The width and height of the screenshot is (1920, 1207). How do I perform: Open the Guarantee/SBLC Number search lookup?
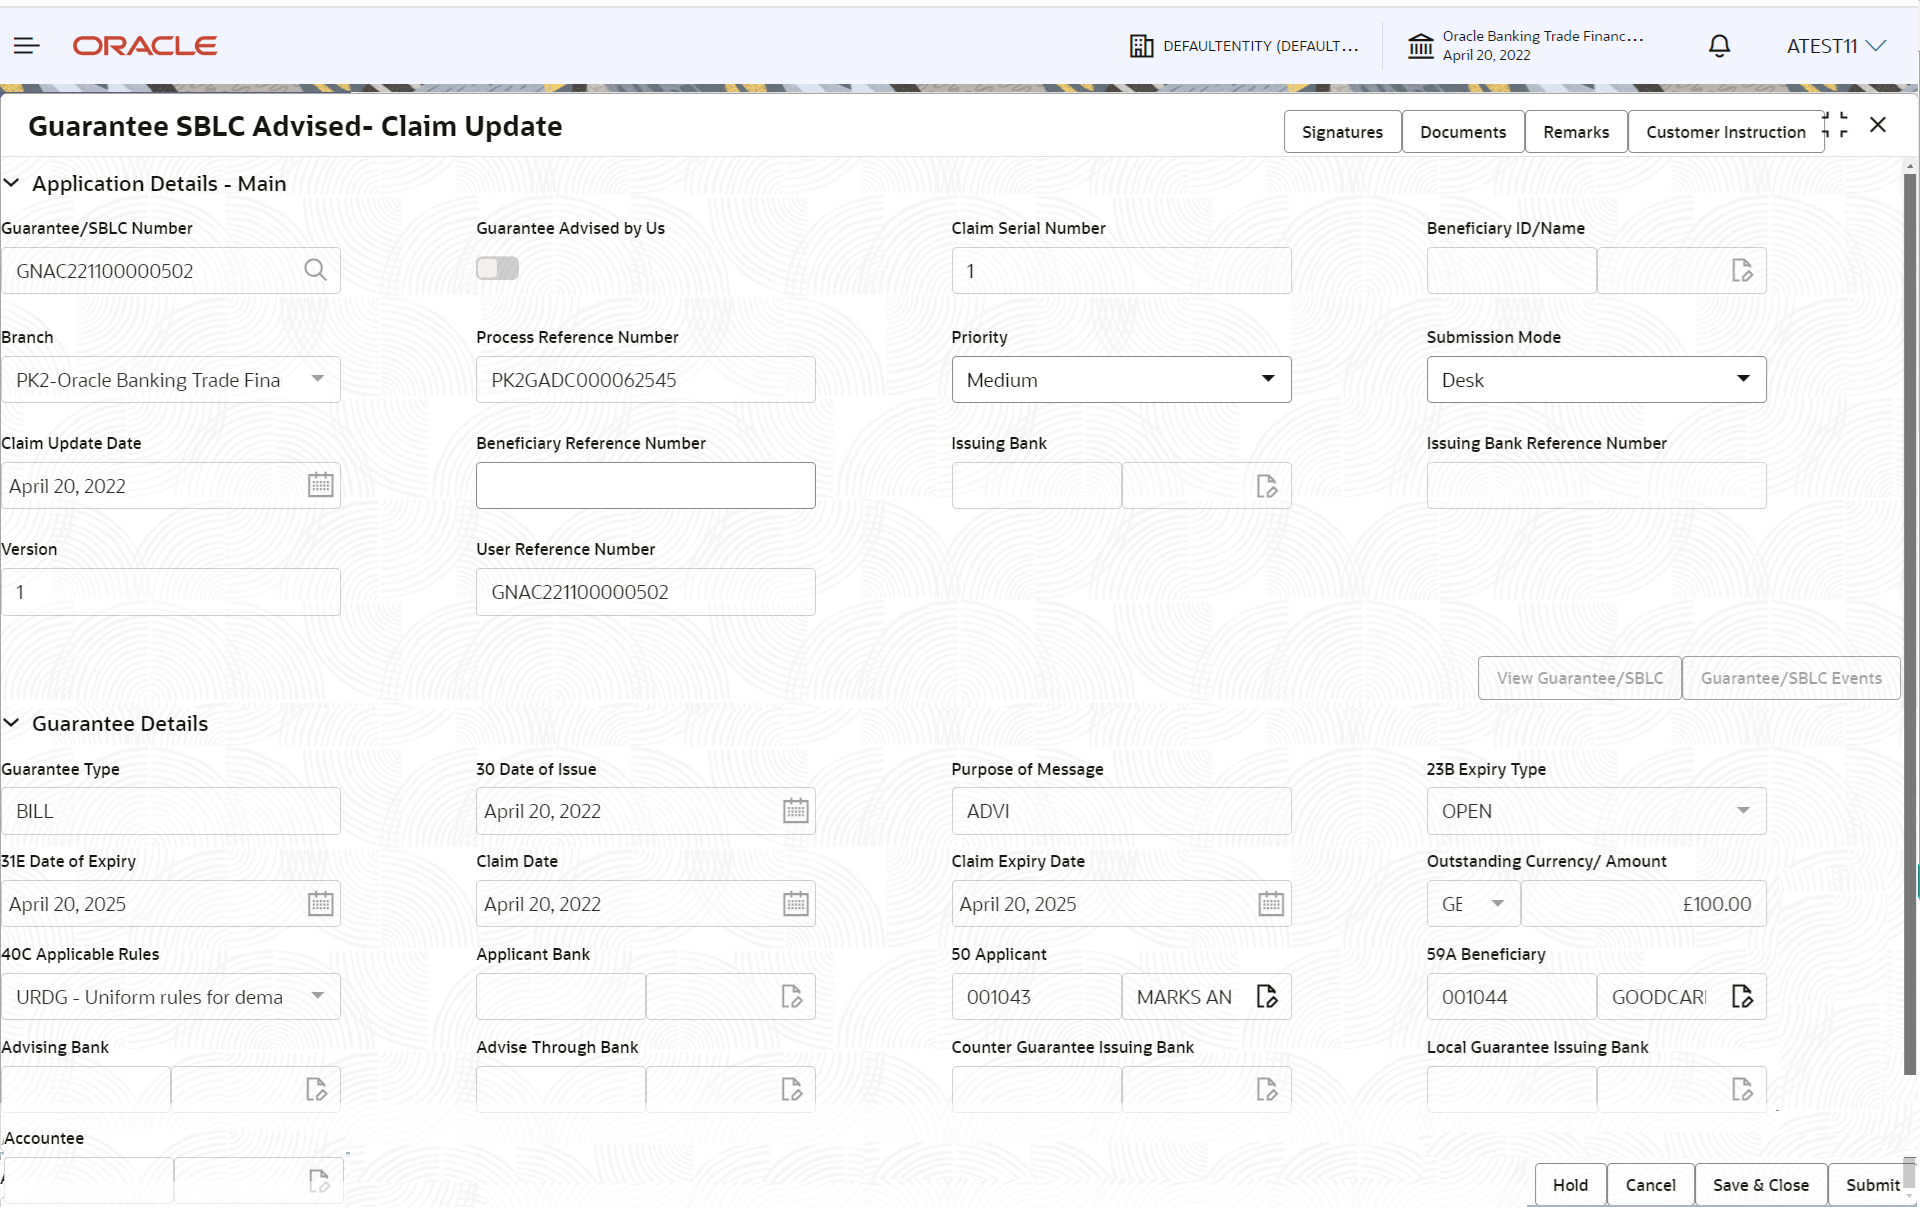coord(315,270)
